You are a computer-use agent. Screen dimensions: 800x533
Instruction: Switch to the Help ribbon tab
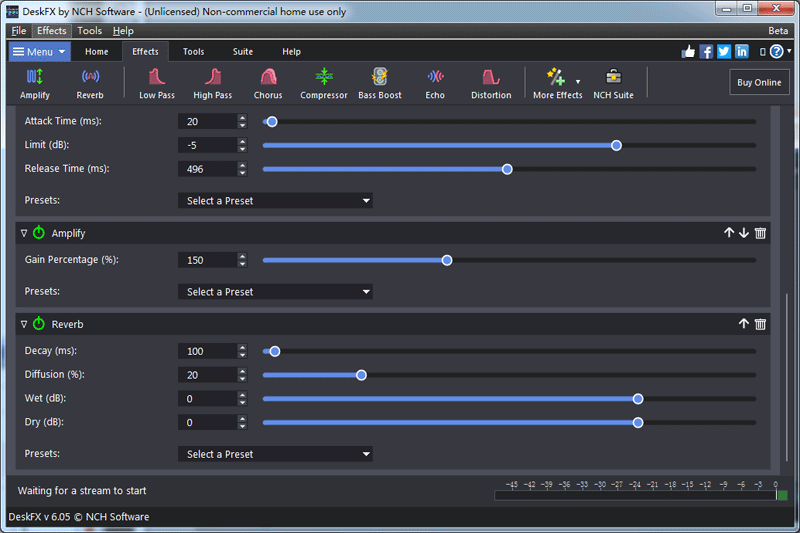point(291,52)
